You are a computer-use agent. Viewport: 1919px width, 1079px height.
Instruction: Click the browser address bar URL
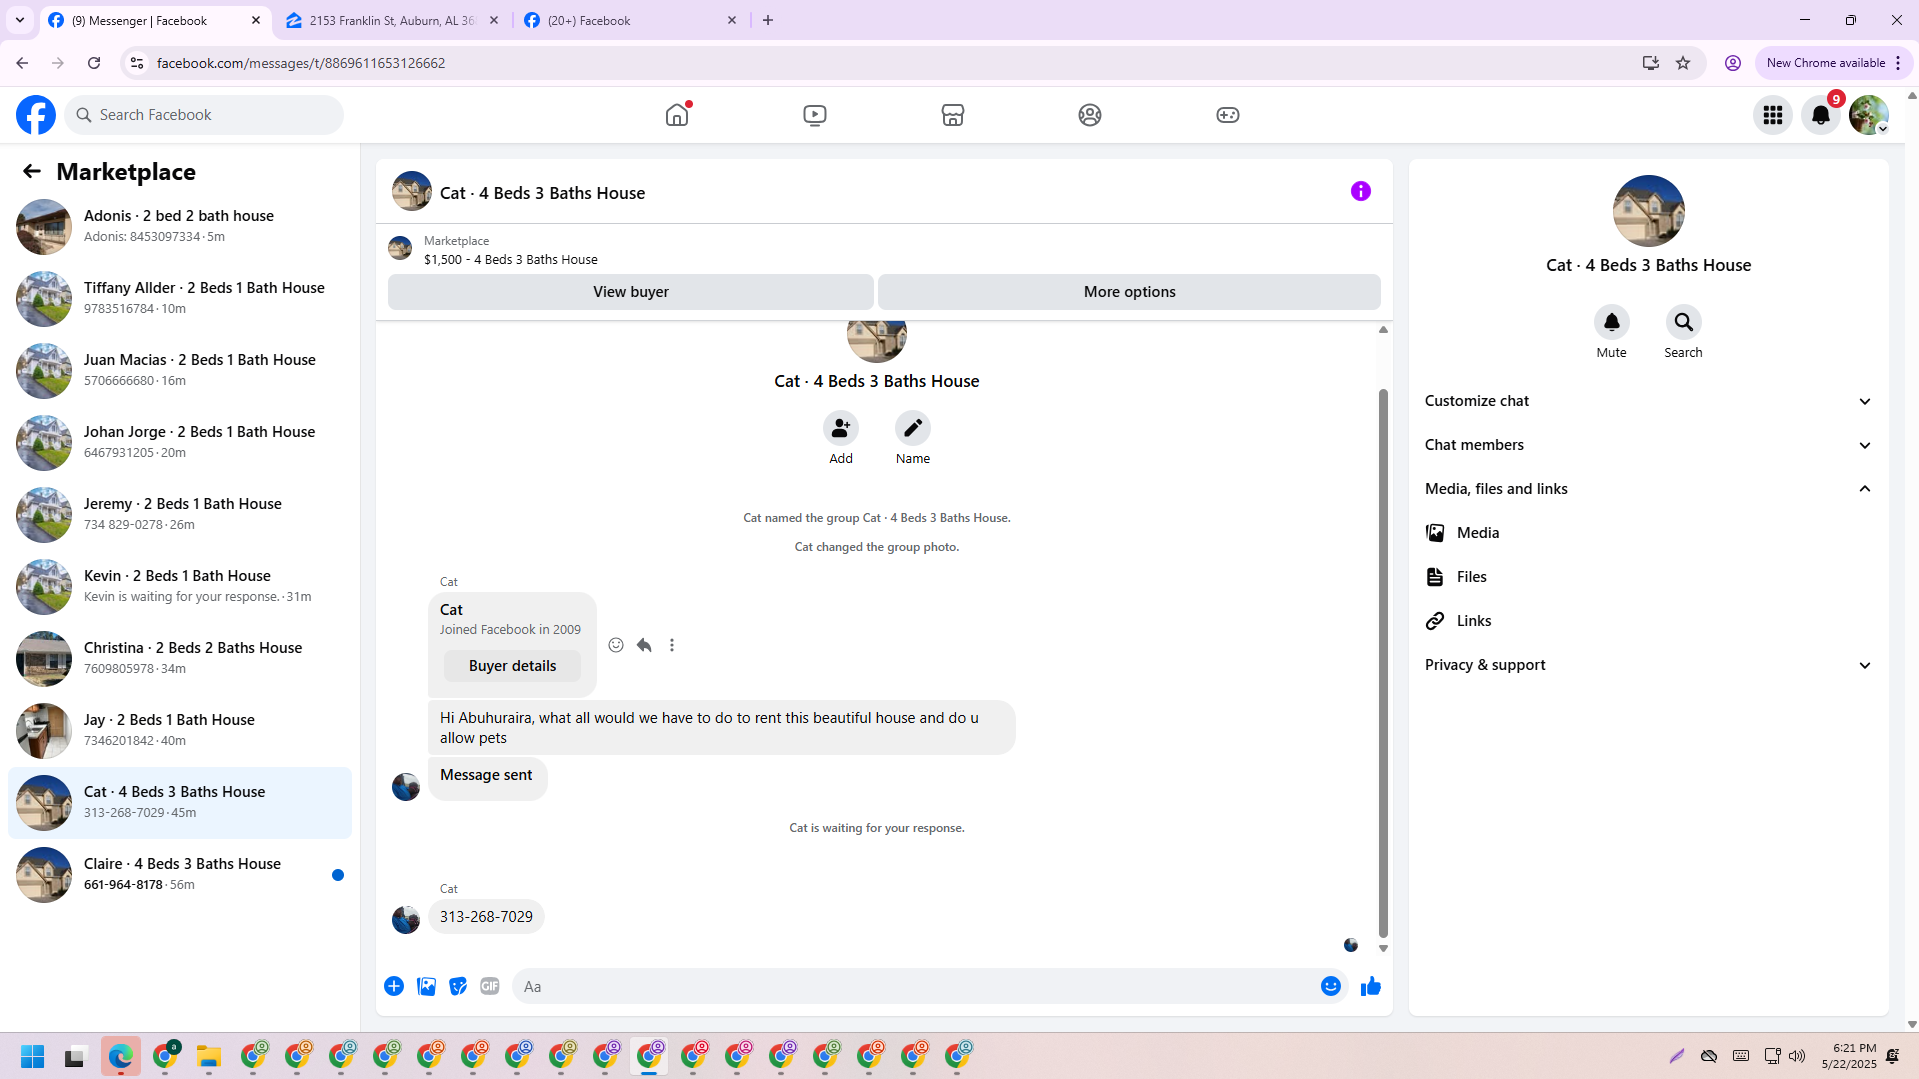pyautogui.click(x=300, y=63)
